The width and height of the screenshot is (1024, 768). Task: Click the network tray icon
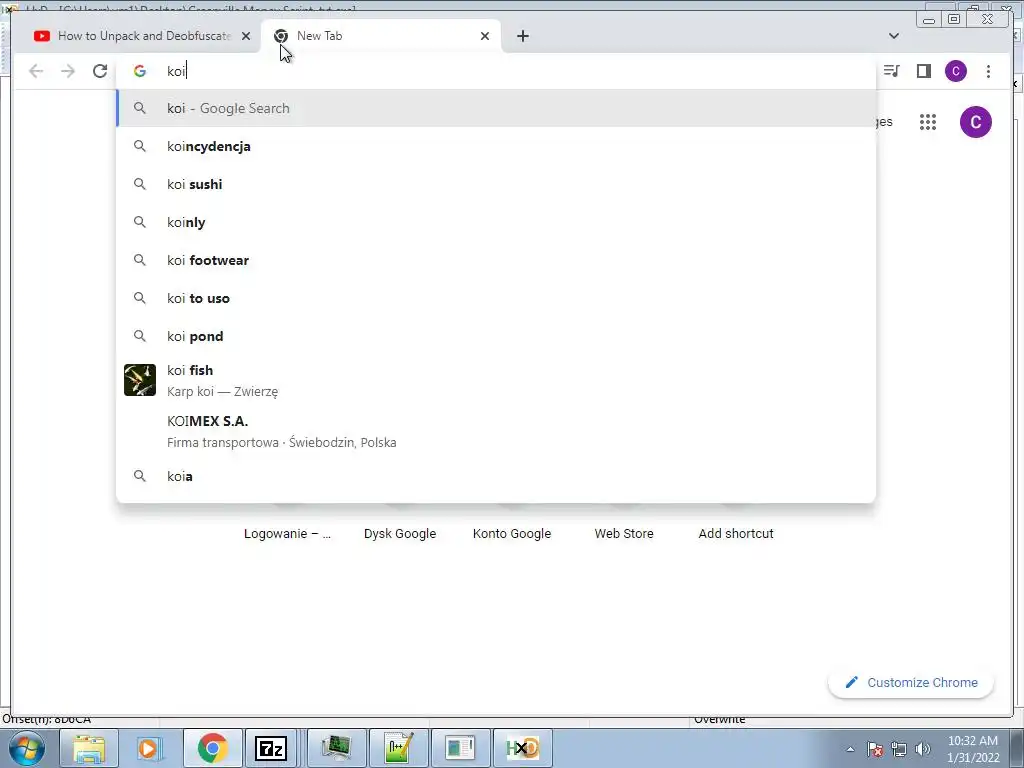point(899,749)
